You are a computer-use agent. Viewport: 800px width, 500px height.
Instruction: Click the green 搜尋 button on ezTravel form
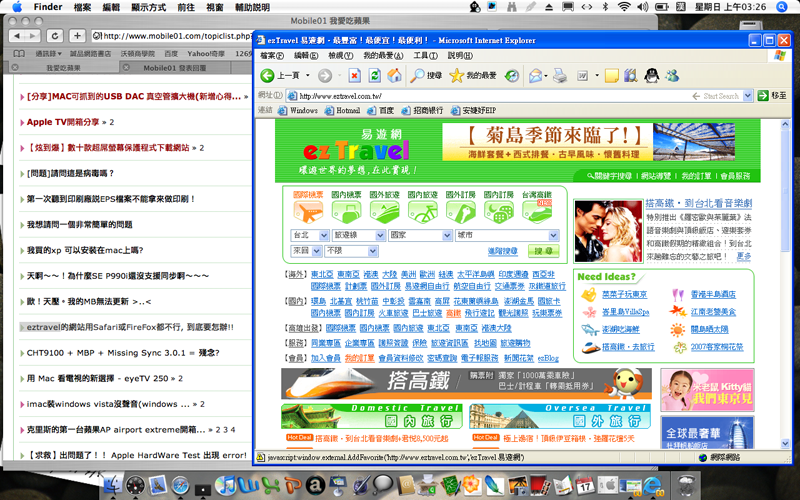click(543, 251)
